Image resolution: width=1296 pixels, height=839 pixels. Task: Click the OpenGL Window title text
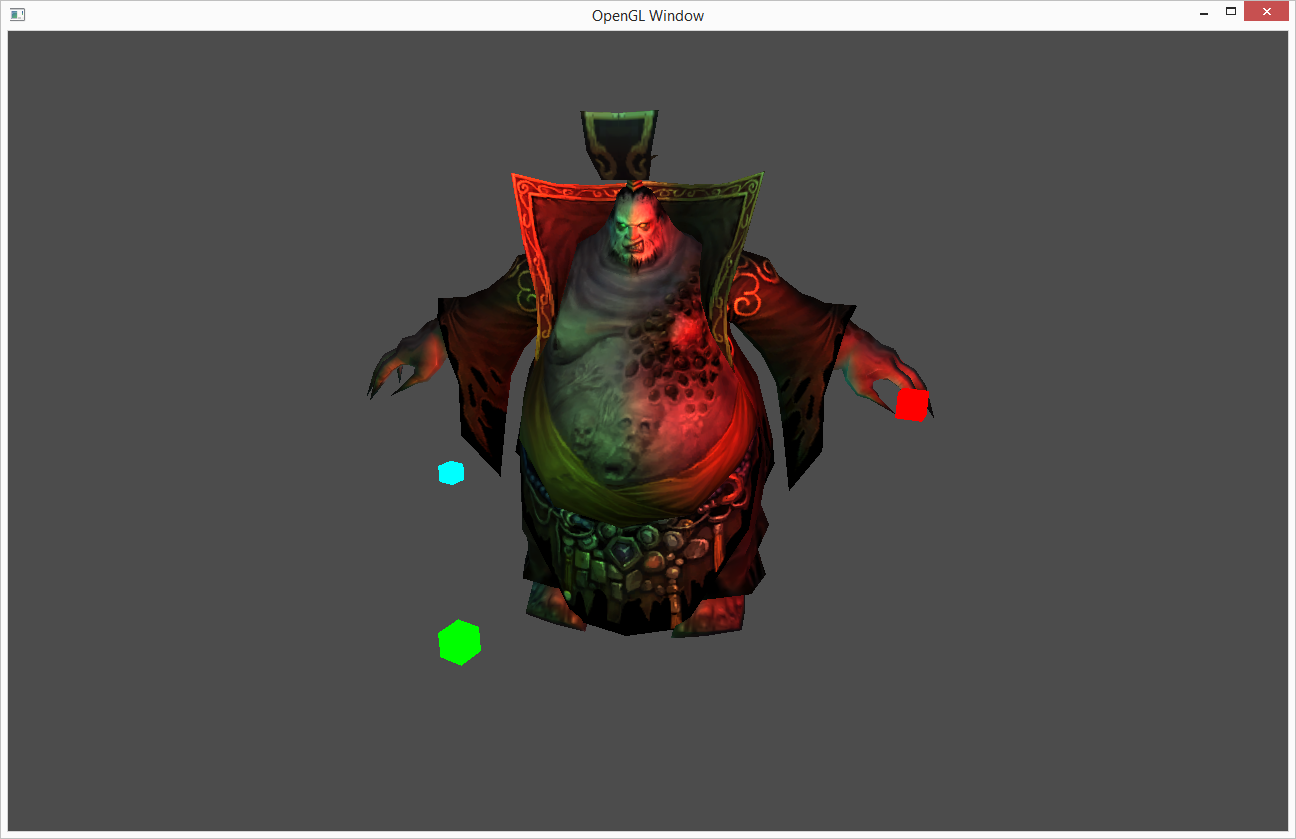point(648,15)
